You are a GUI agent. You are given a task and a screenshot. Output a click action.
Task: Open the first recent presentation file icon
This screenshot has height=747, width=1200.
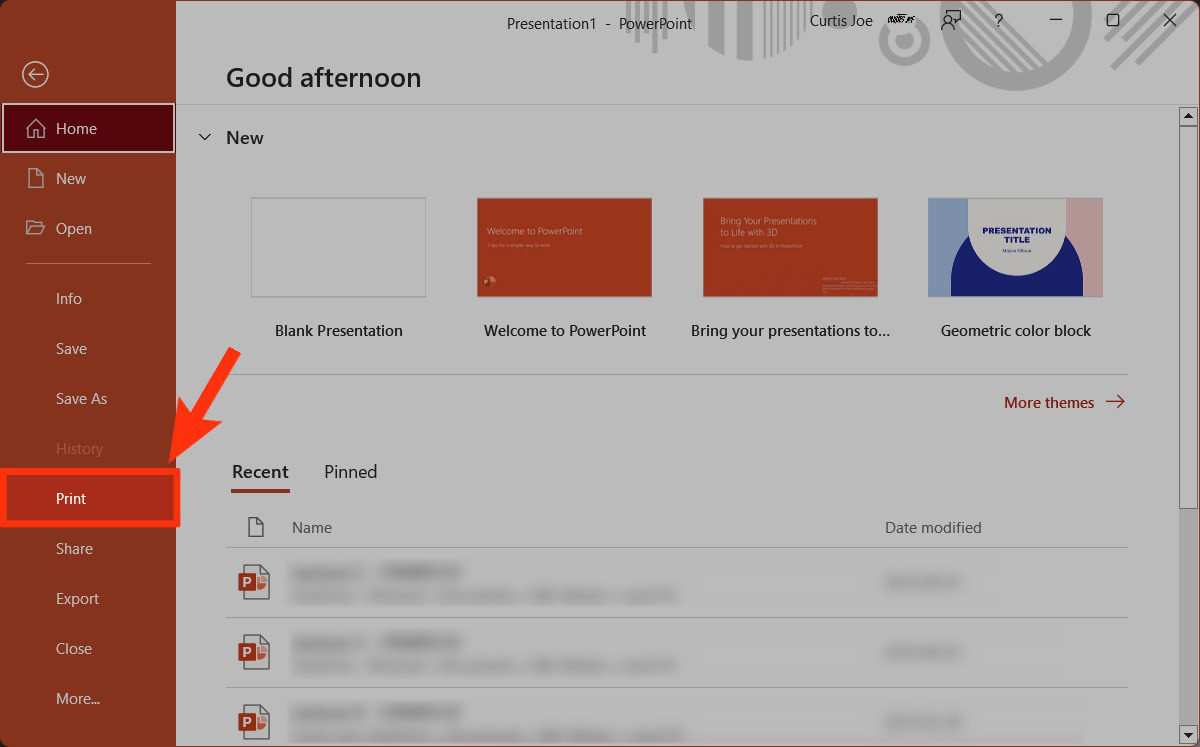[x=255, y=582]
